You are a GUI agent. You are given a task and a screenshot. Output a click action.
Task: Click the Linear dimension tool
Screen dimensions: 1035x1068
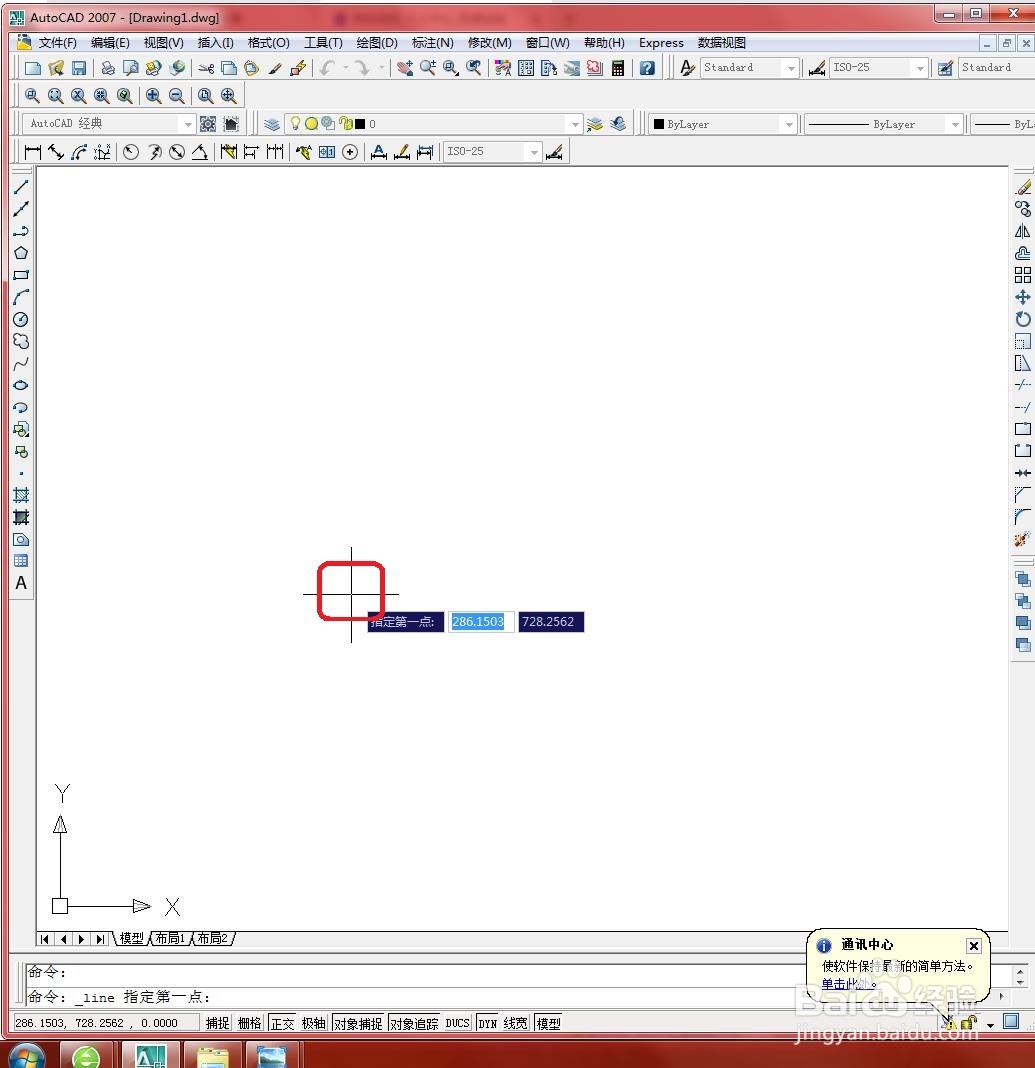(33, 152)
